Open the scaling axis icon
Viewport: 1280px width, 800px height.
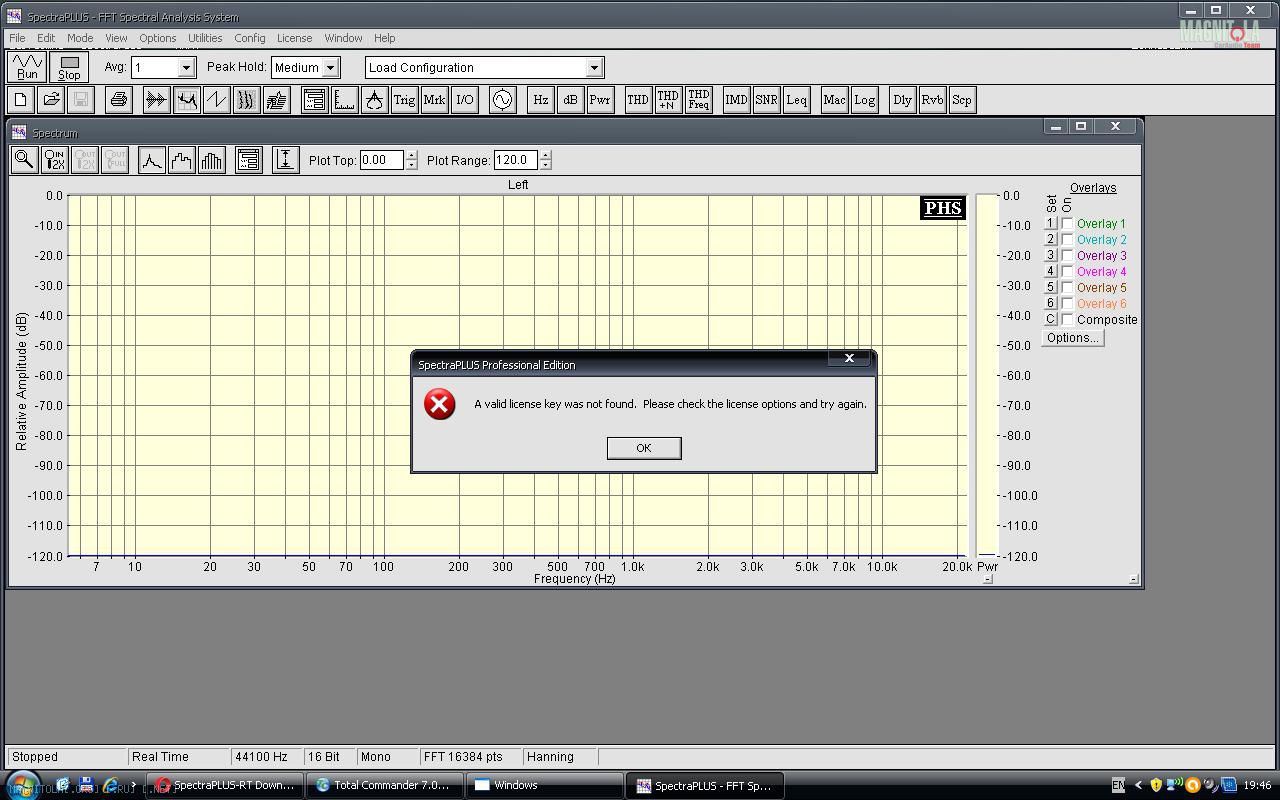(344, 100)
